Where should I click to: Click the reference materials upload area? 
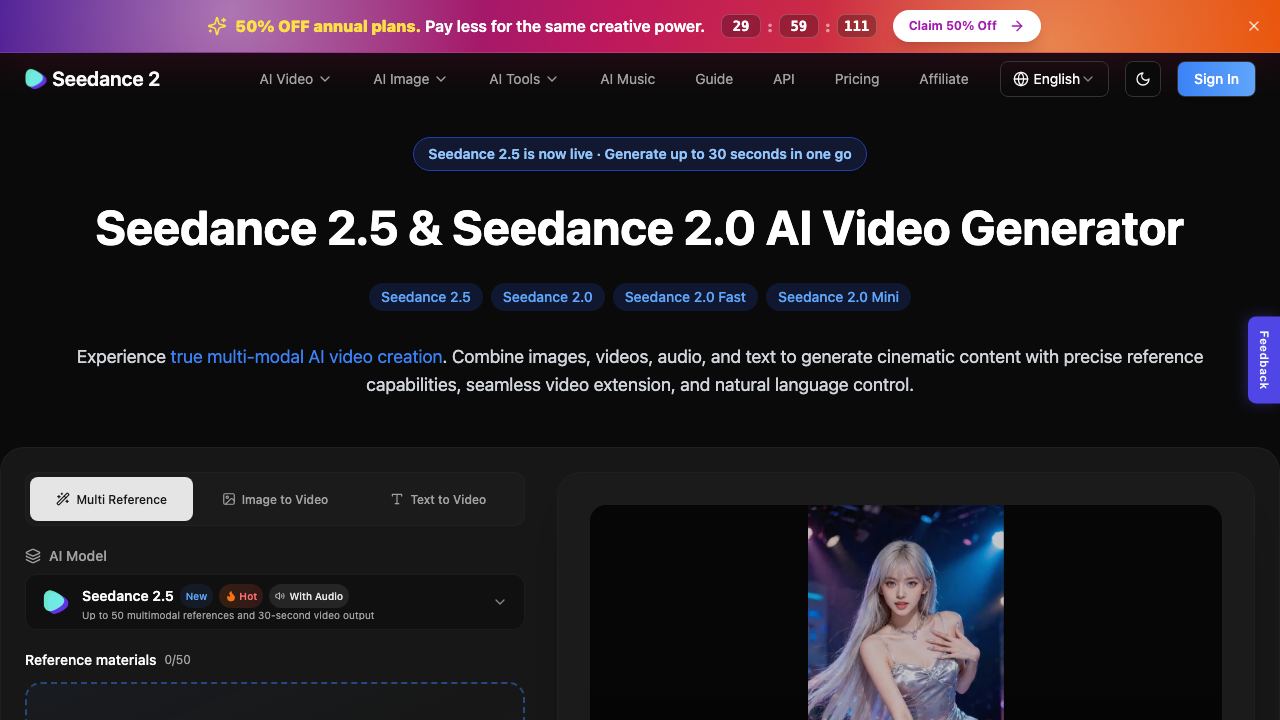(275, 701)
